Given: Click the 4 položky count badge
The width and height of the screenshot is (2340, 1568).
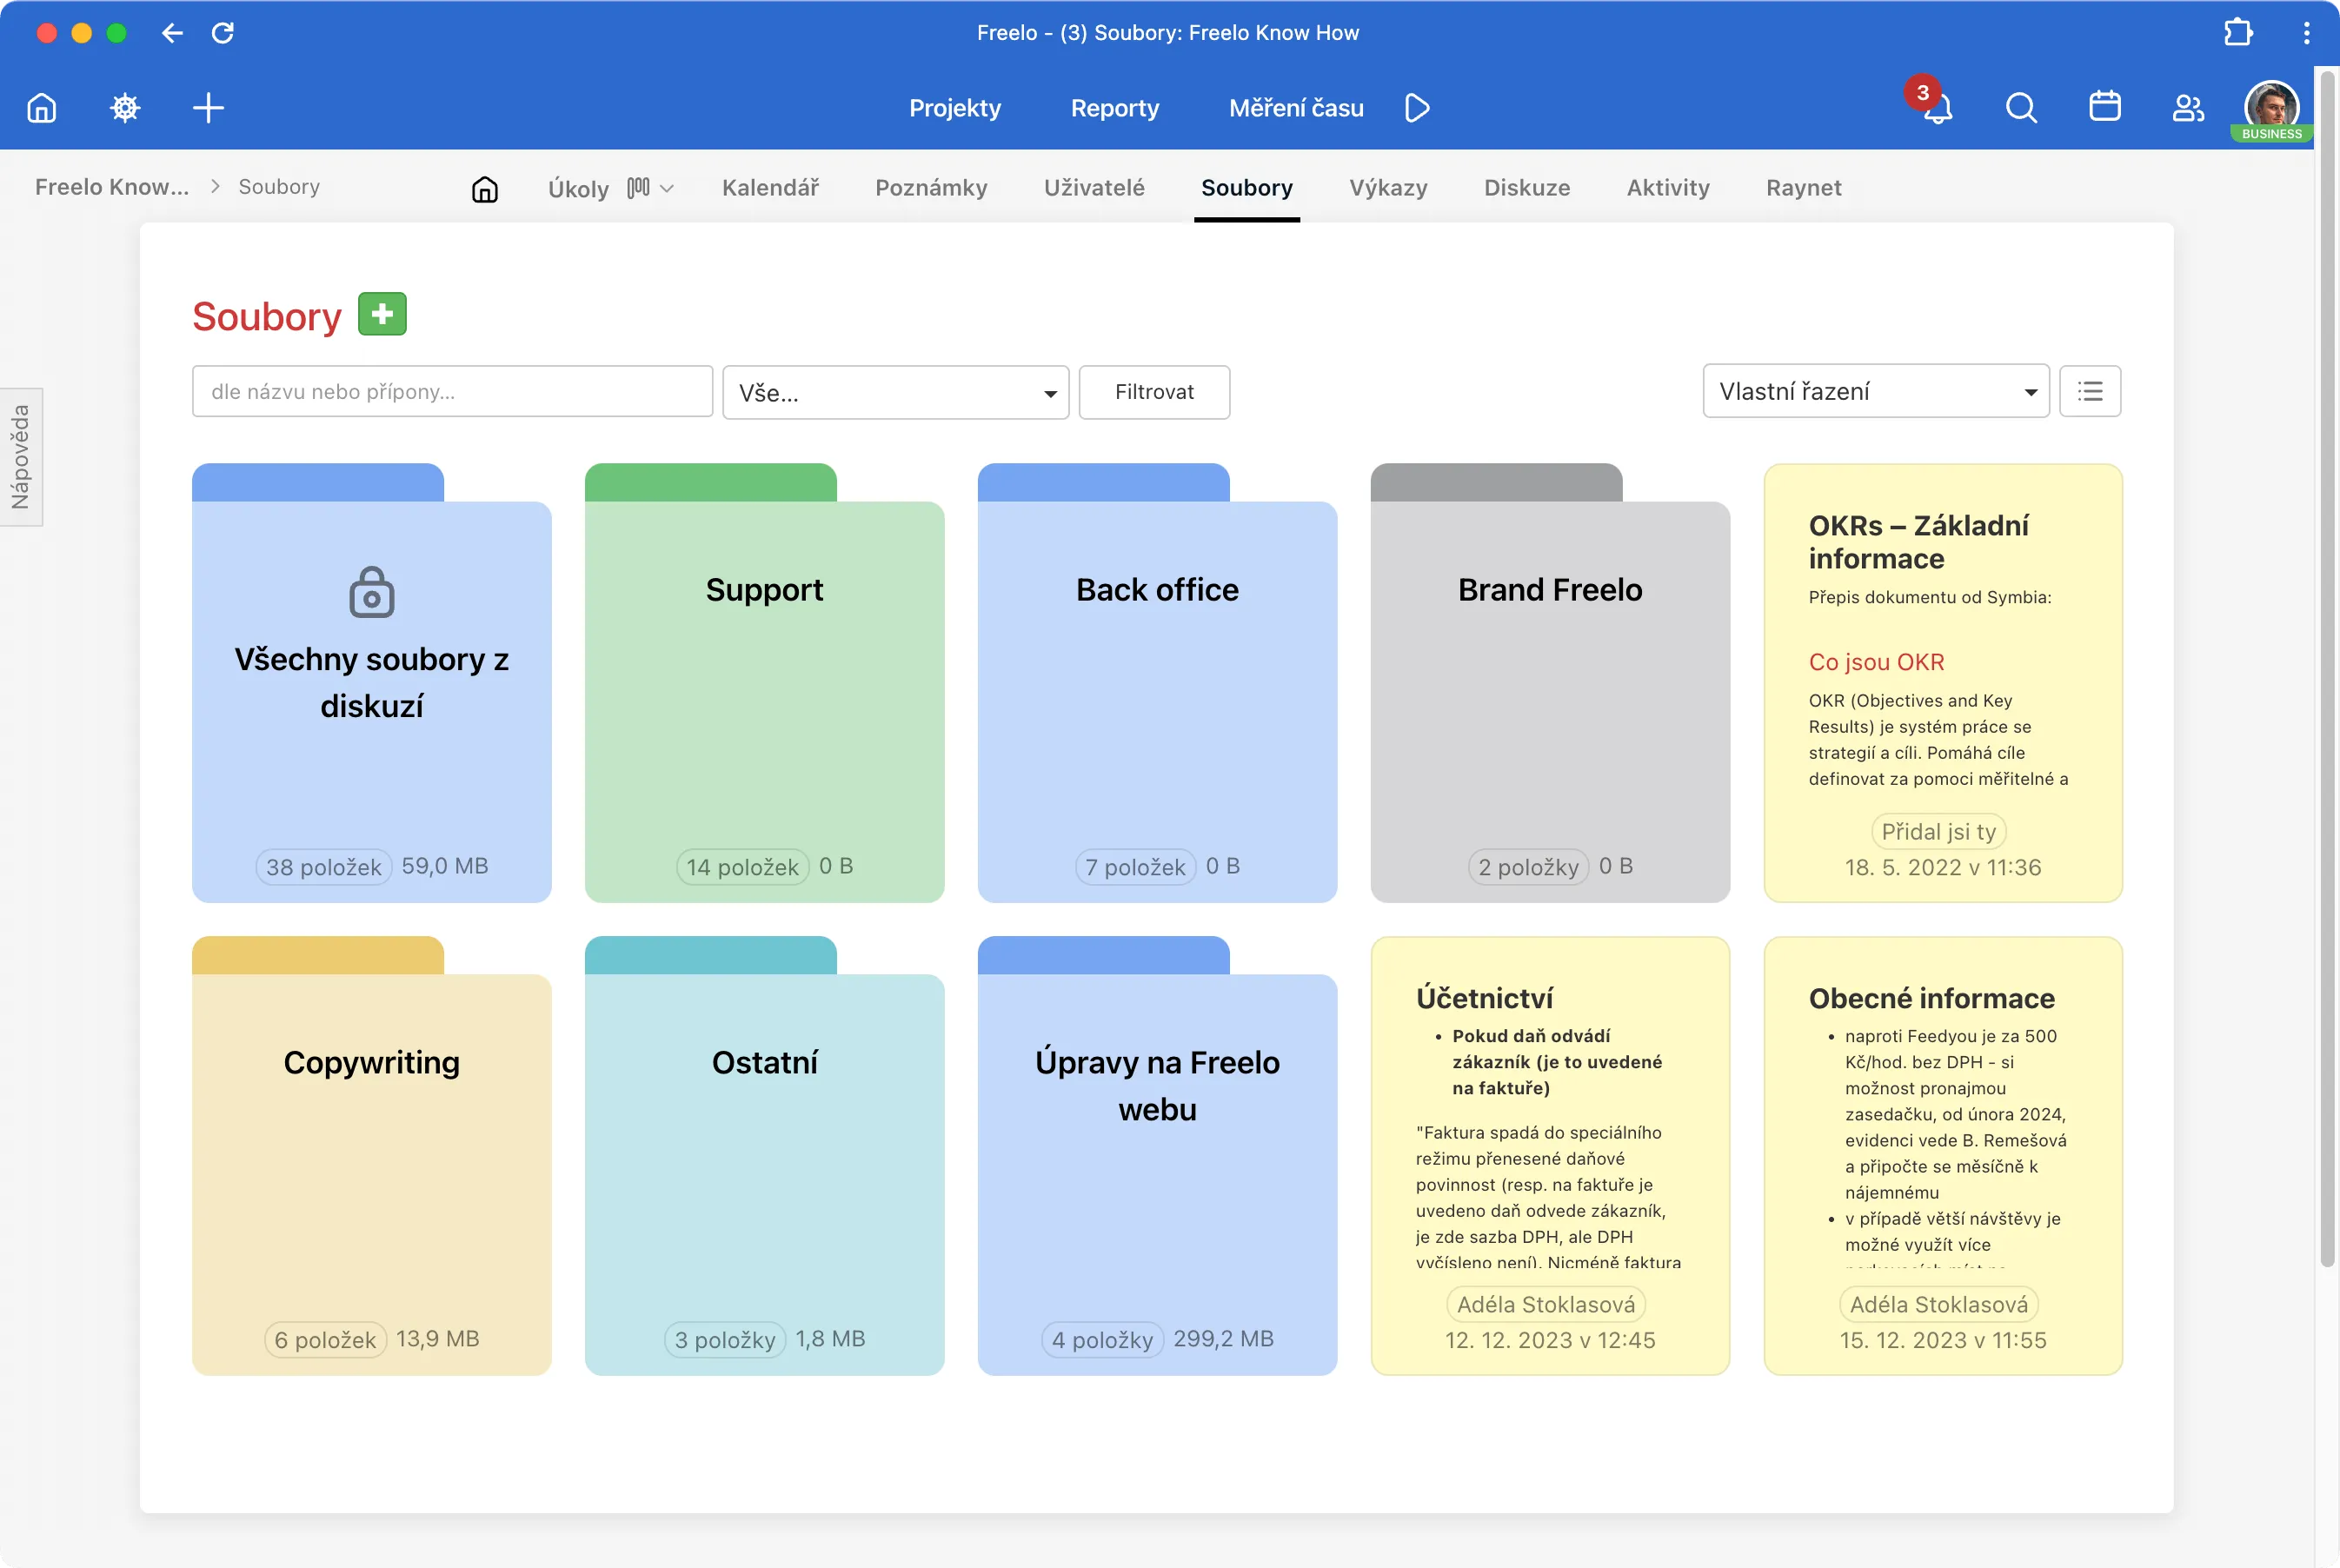Looking at the screenshot, I should click(x=1103, y=1340).
